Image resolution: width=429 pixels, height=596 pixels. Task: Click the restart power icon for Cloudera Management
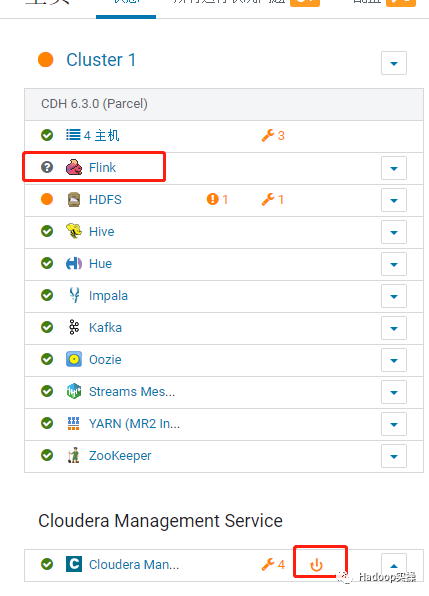tap(316, 565)
